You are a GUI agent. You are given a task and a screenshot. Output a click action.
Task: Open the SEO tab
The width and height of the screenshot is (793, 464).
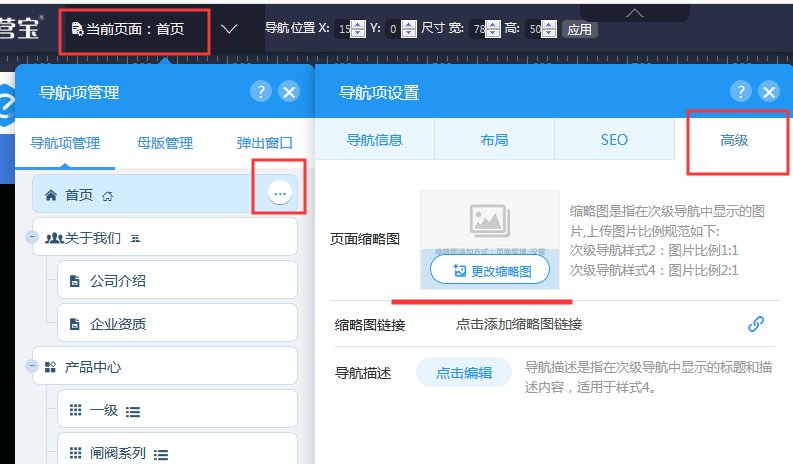[614, 140]
